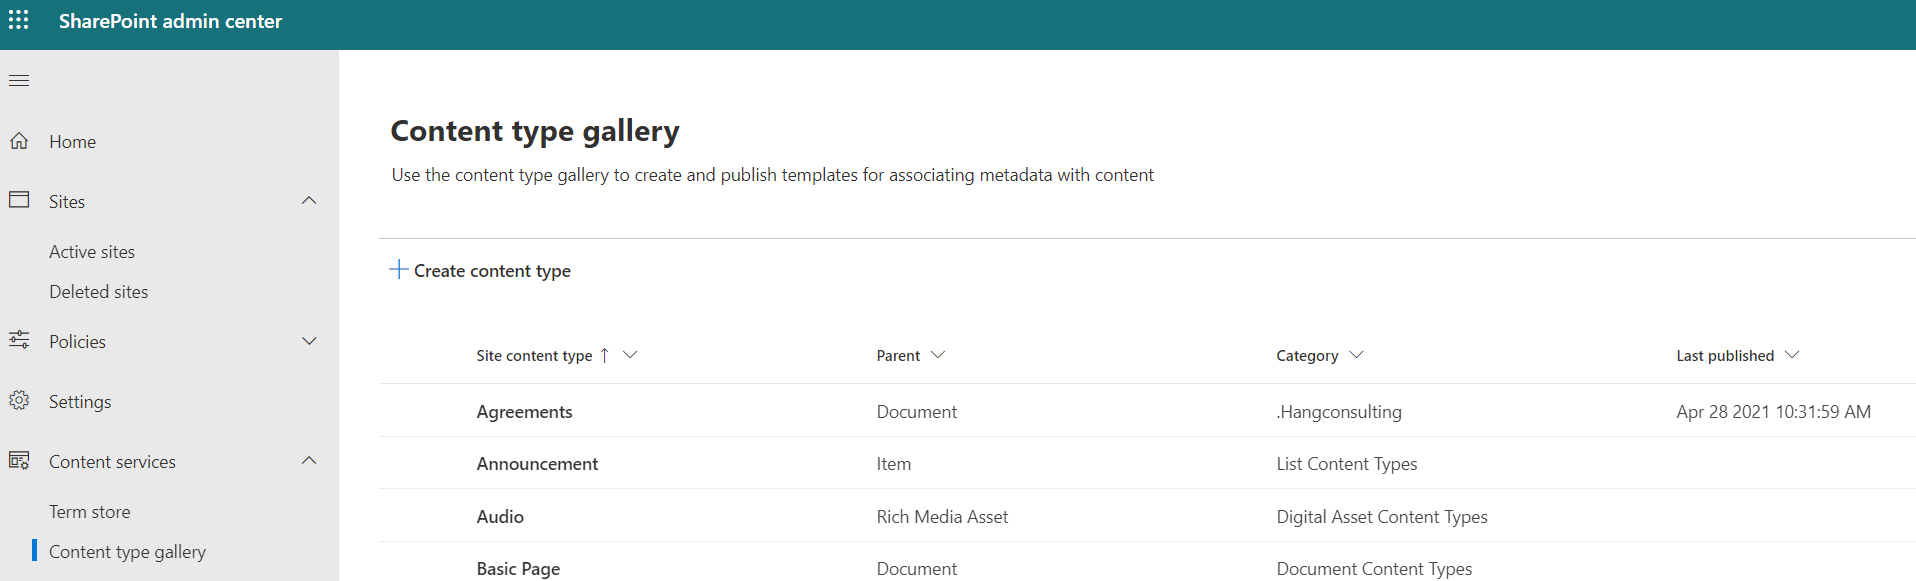This screenshot has height=581, width=1916.
Task: Open the Agreements content type
Action: (524, 411)
